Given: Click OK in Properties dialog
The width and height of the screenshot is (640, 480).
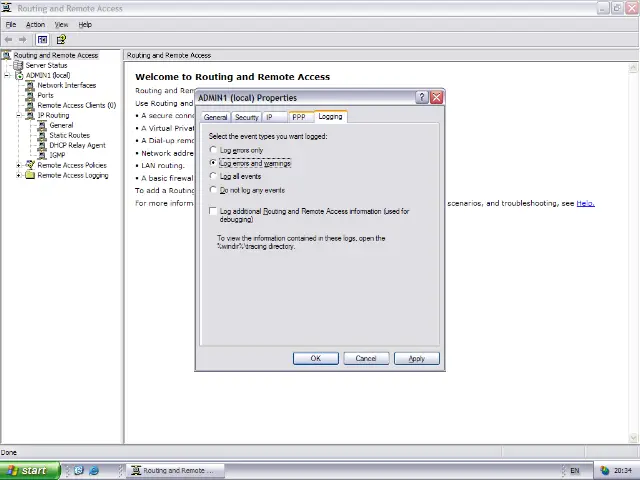Looking at the screenshot, I should pos(316,358).
